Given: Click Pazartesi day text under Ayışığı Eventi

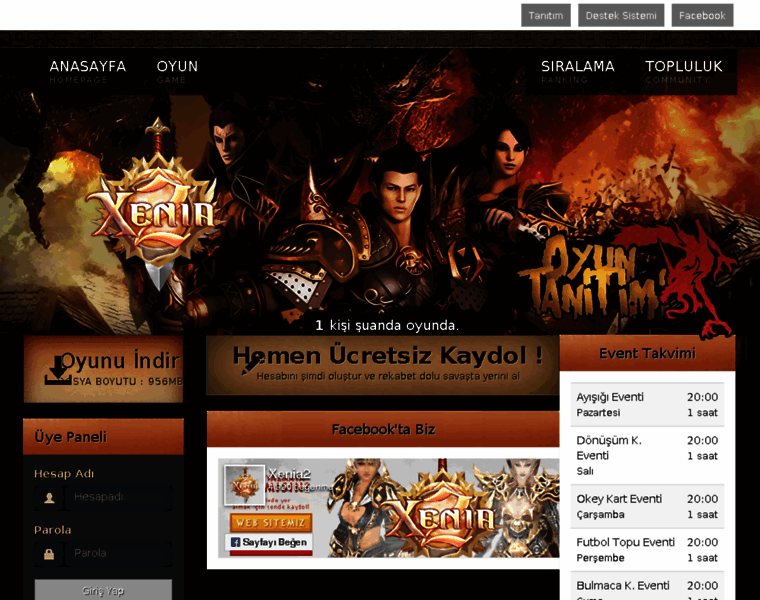Looking at the screenshot, I should pyautogui.click(x=598, y=413).
